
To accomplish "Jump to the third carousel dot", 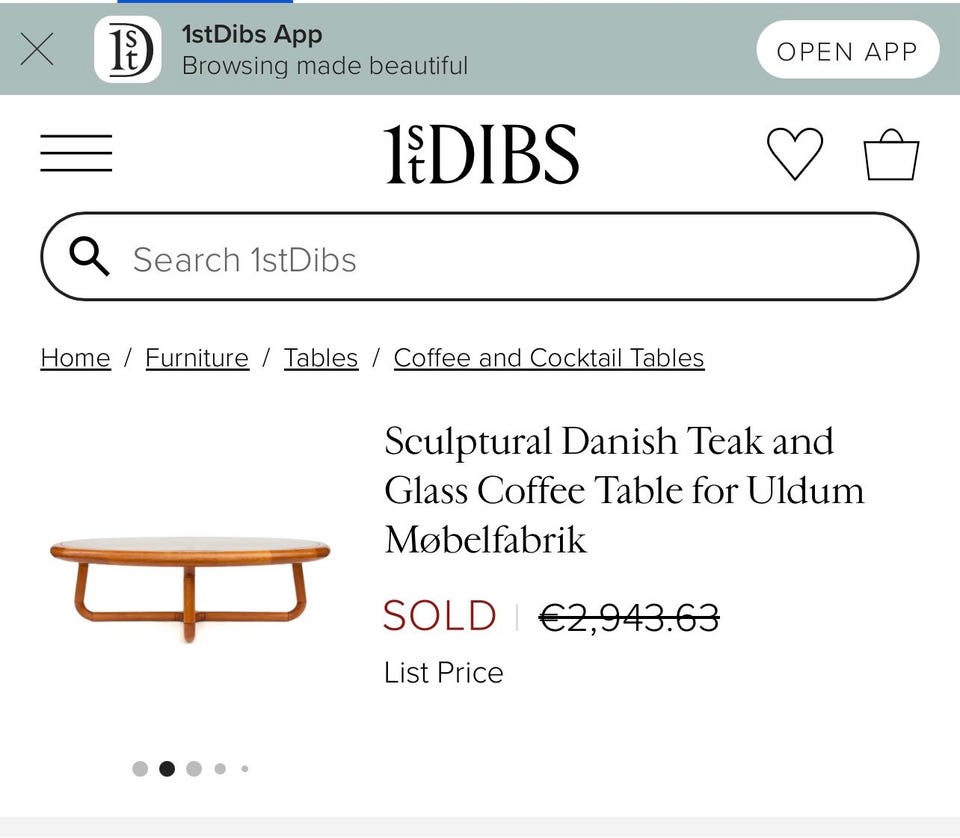I will pos(194,769).
